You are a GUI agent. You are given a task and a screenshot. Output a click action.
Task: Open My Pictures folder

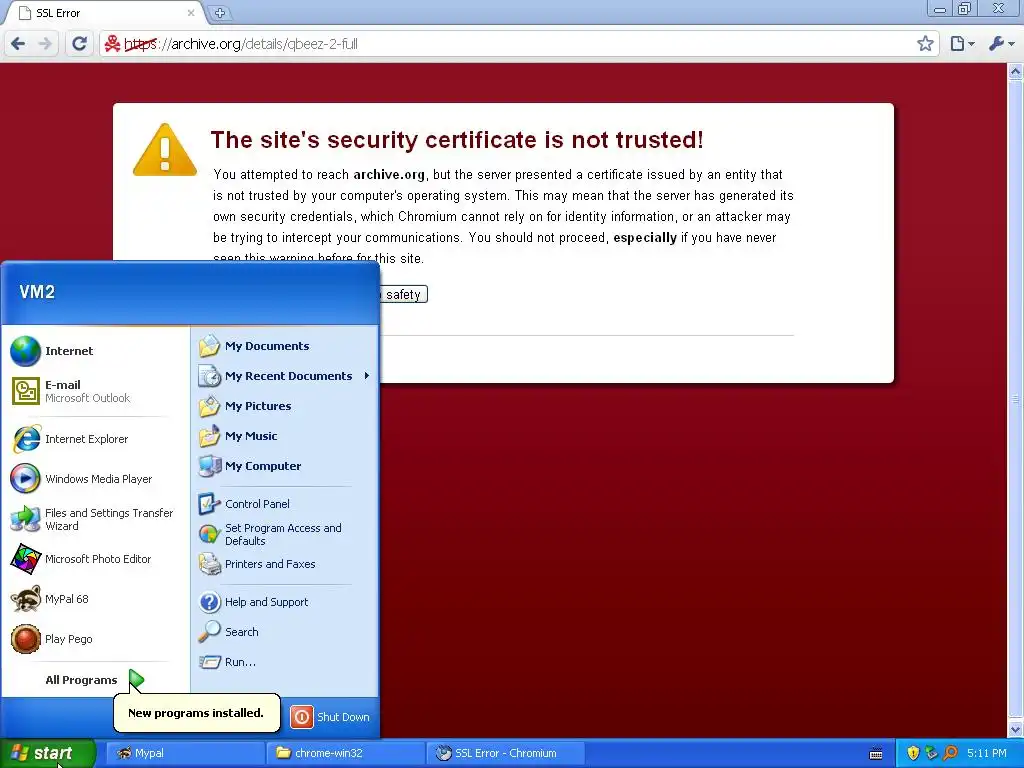point(285,406)
